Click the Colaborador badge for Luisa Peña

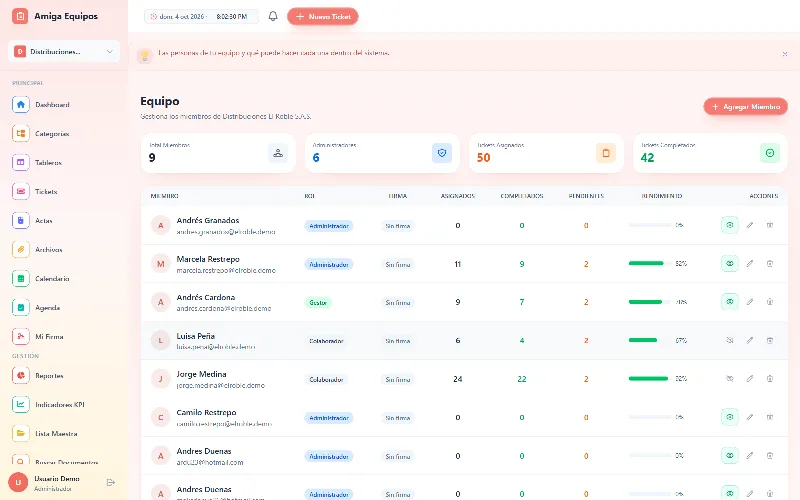click(326, 341)
